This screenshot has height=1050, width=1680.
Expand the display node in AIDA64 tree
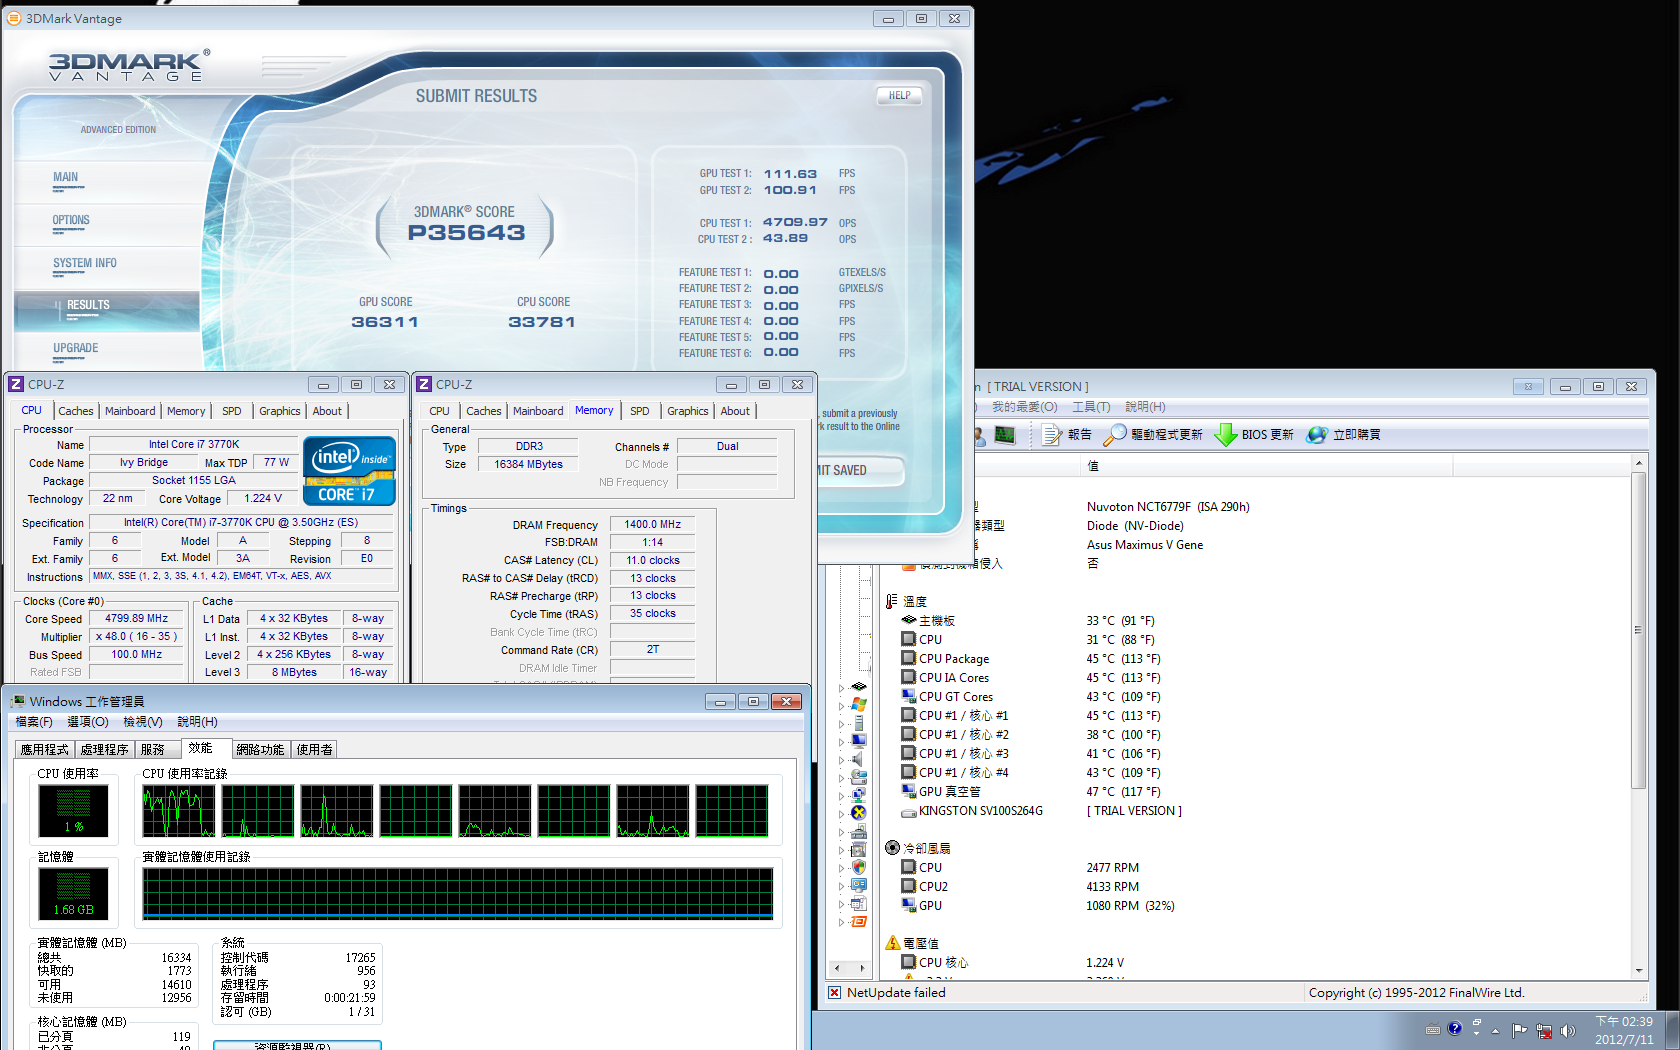[x=841, y=741]
